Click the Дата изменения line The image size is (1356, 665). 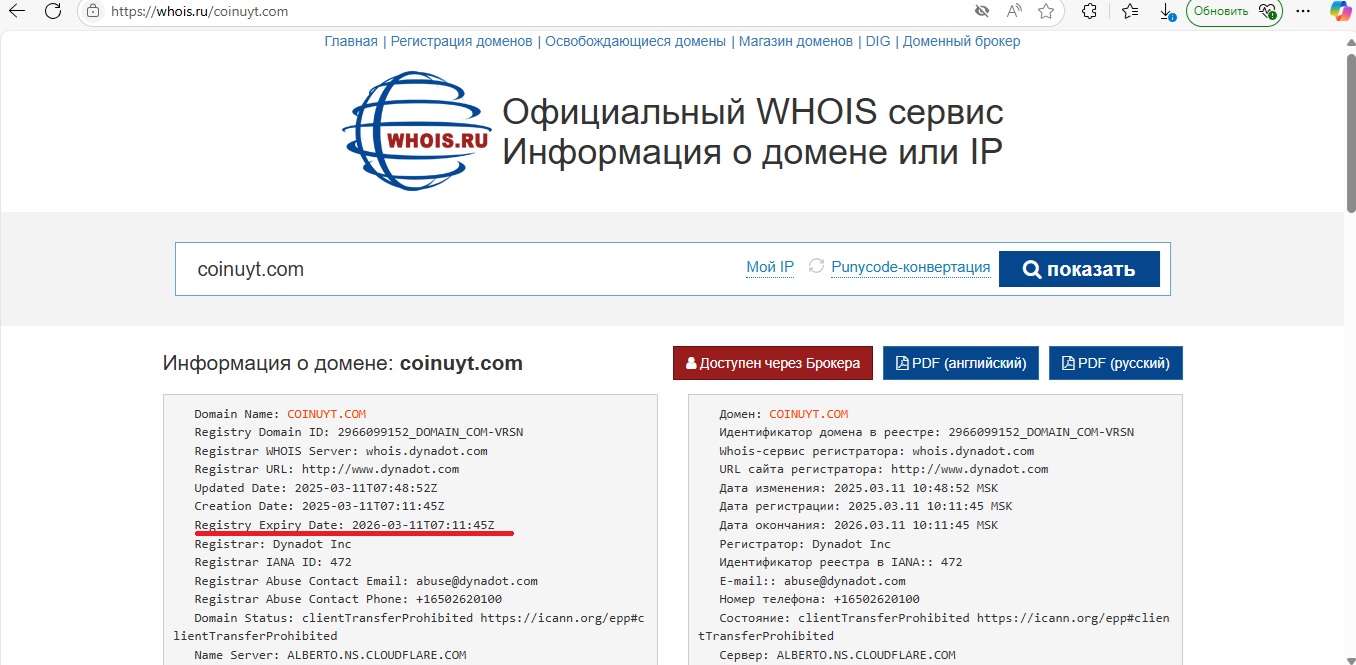tap(858, 488)
